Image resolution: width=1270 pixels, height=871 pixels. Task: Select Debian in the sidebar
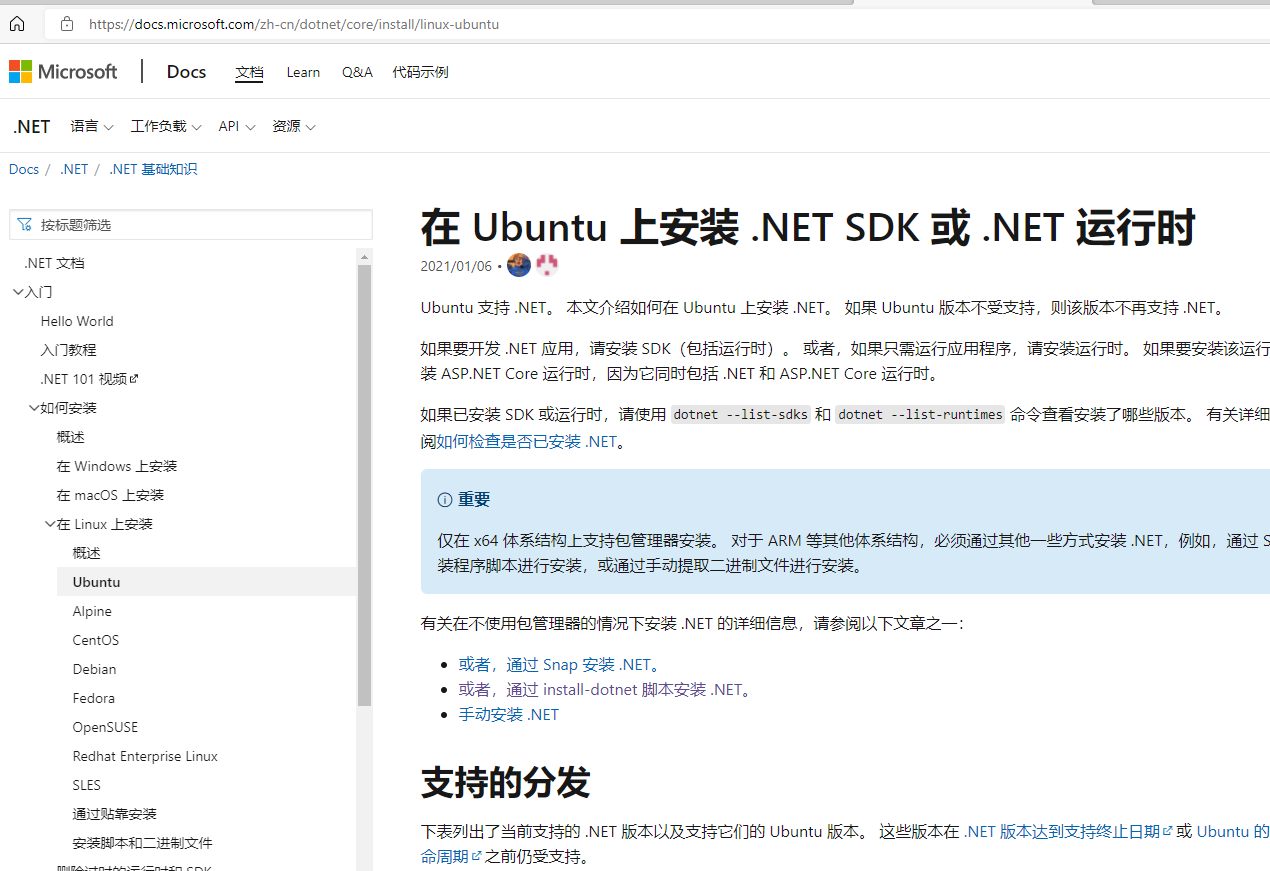pos(94,669)
